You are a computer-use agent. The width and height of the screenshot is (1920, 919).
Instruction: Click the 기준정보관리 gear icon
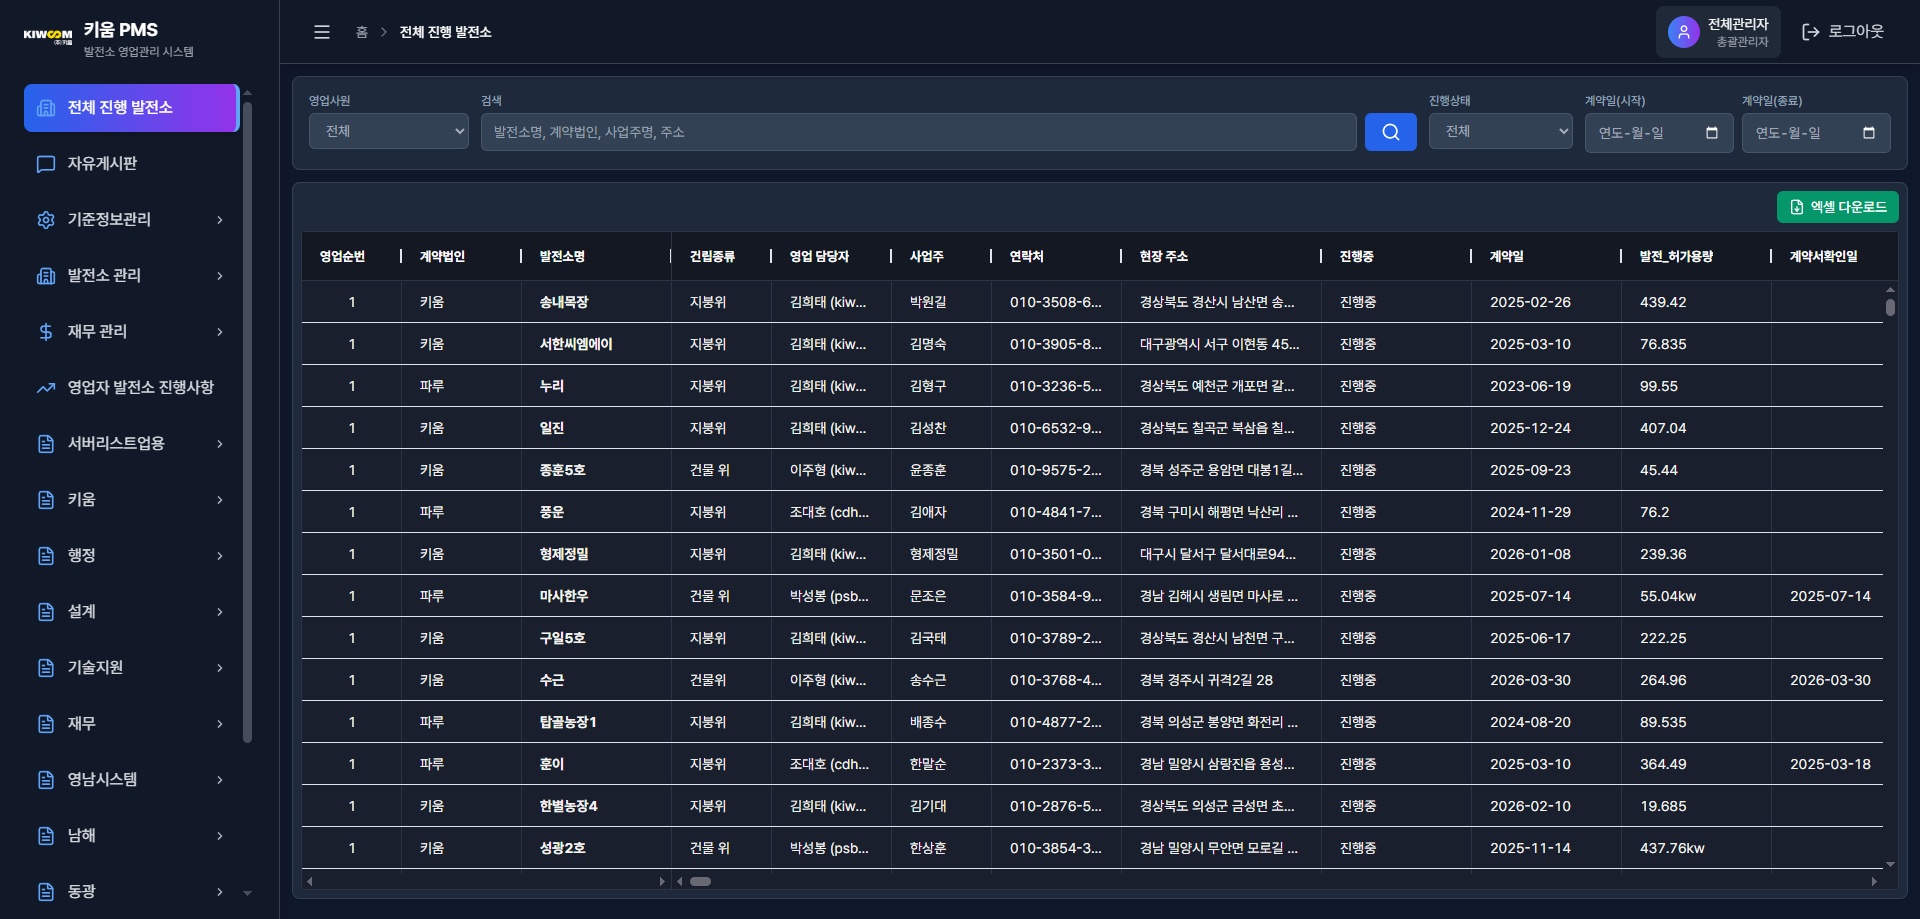(46, 220)
